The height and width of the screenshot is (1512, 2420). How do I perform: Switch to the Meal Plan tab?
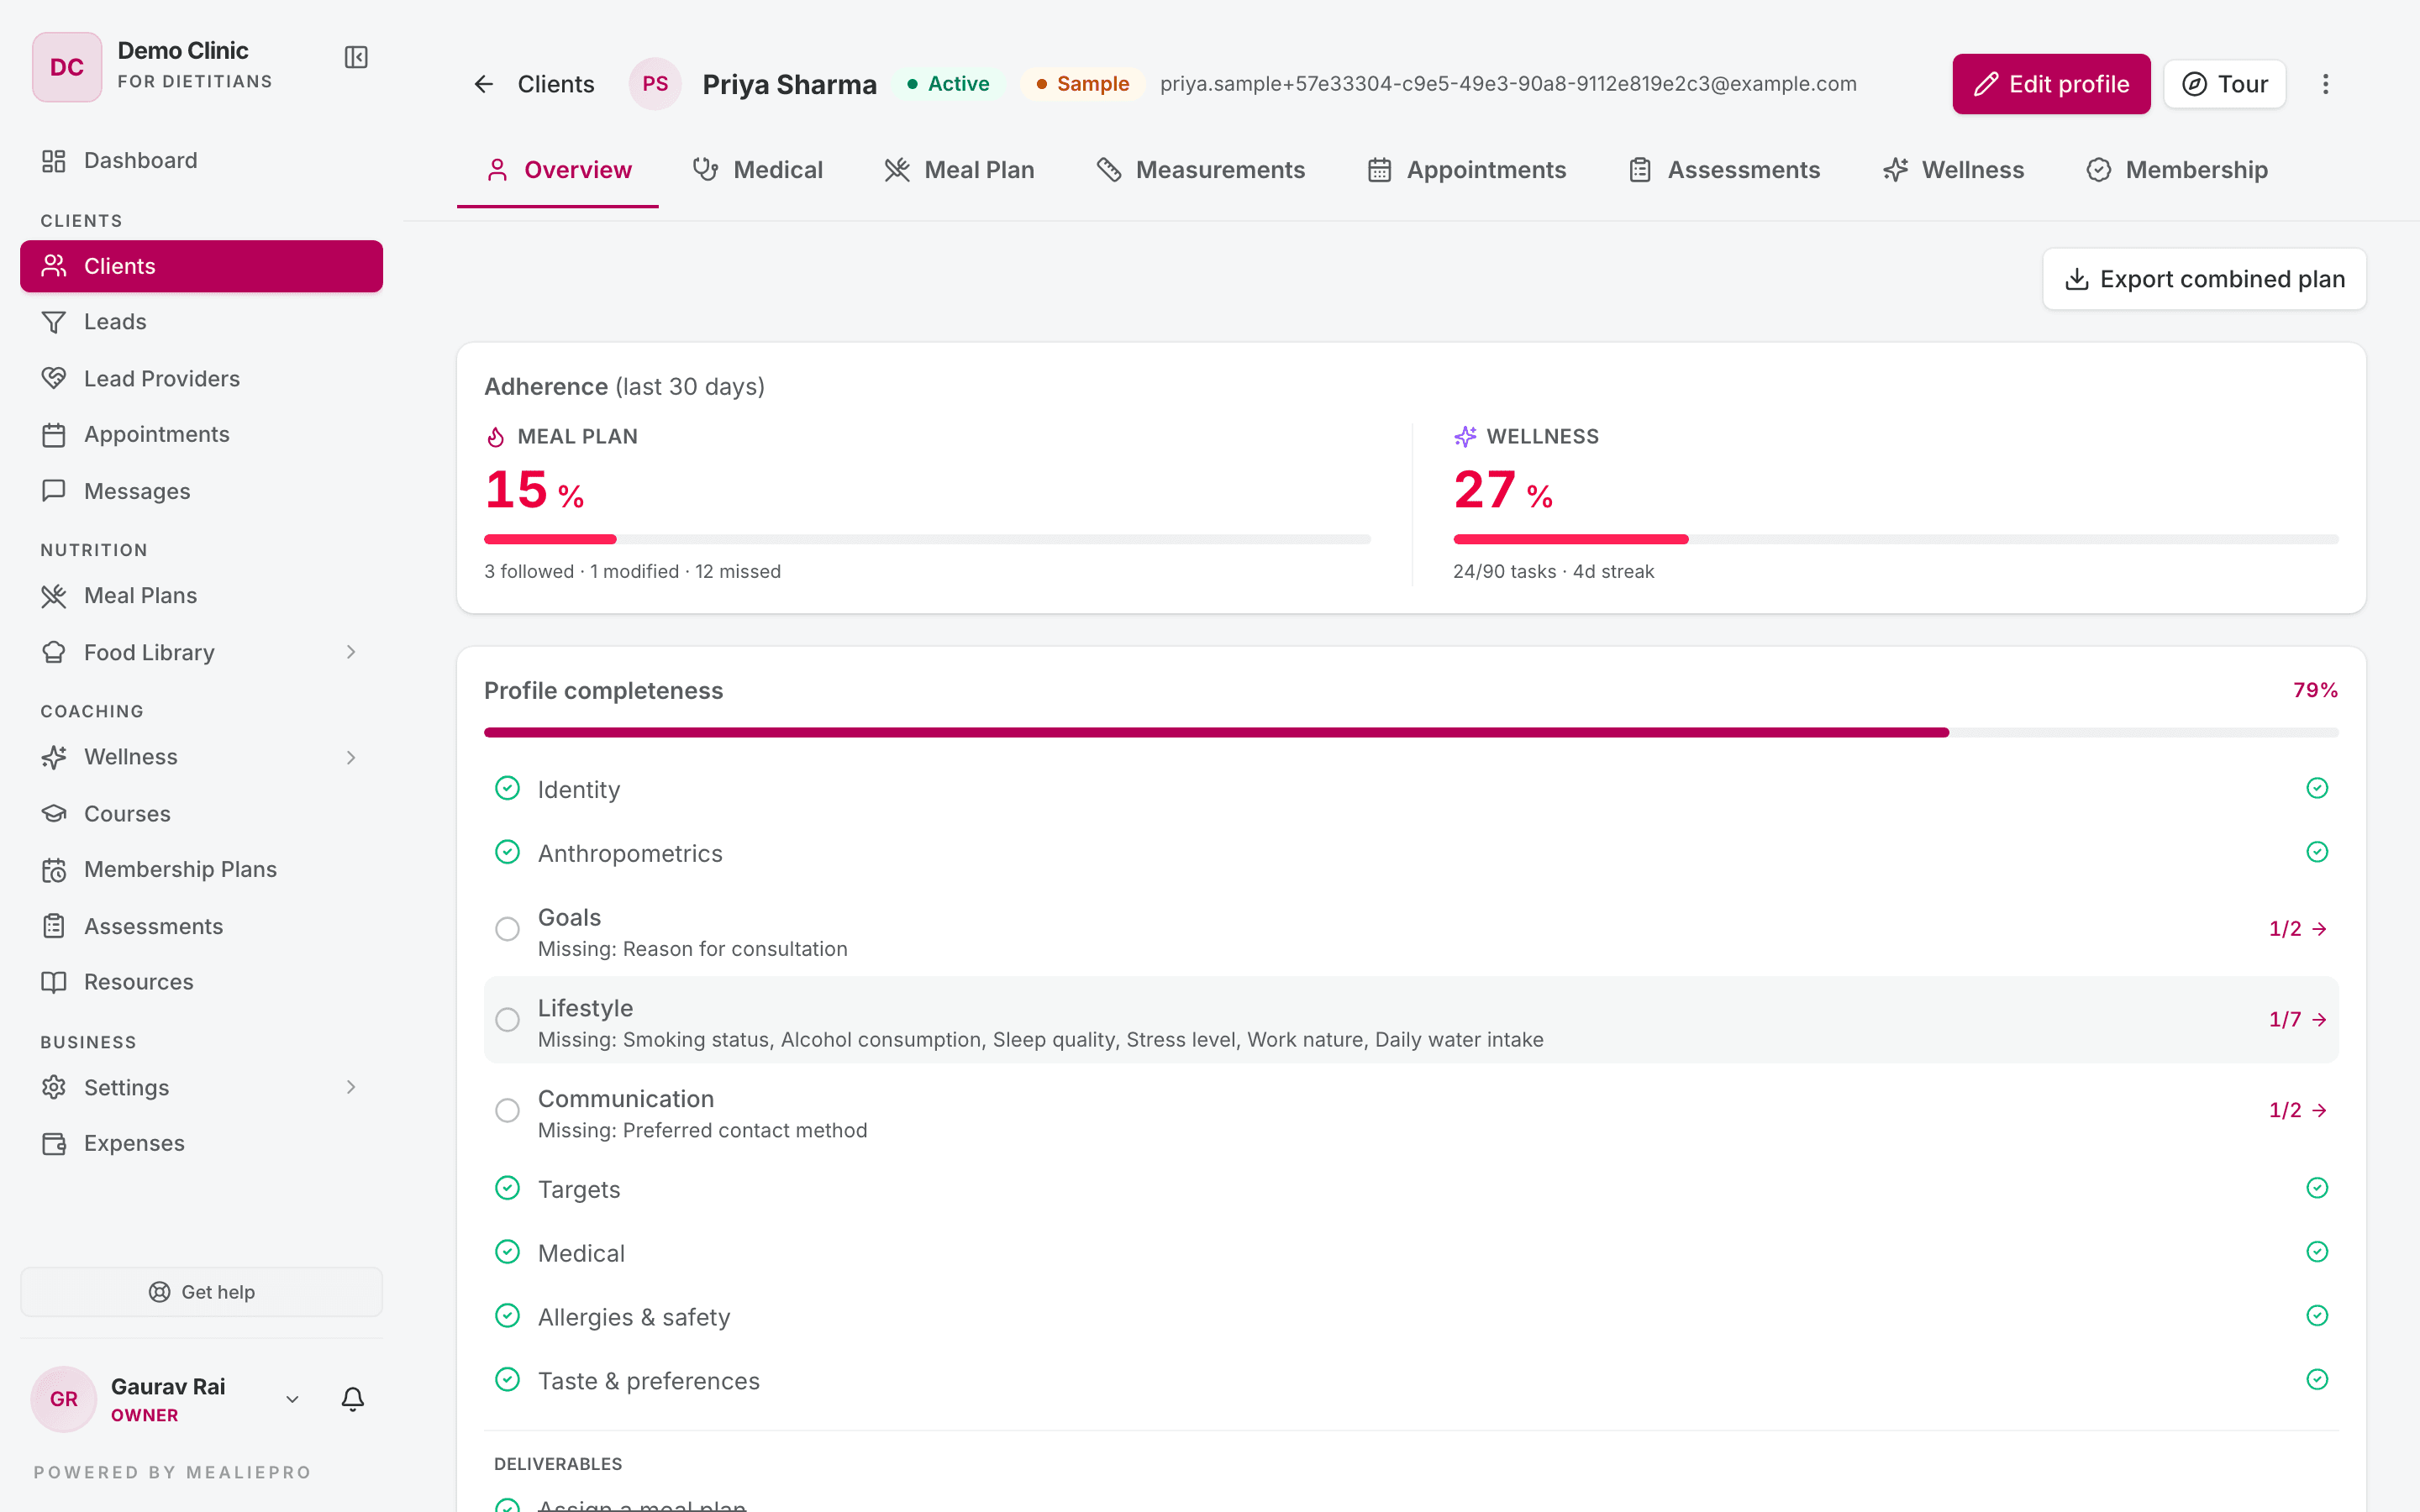tap(959, 170)
